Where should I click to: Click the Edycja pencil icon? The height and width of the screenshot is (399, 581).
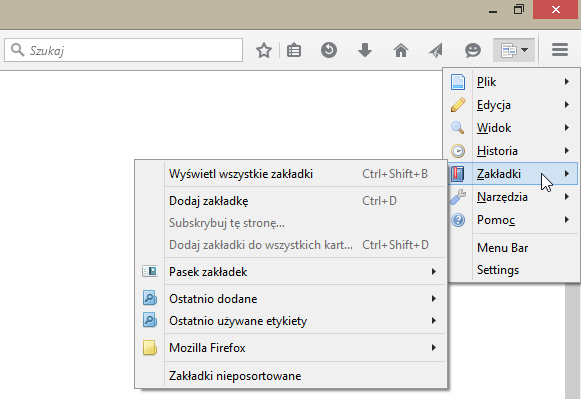pos(458,105)
